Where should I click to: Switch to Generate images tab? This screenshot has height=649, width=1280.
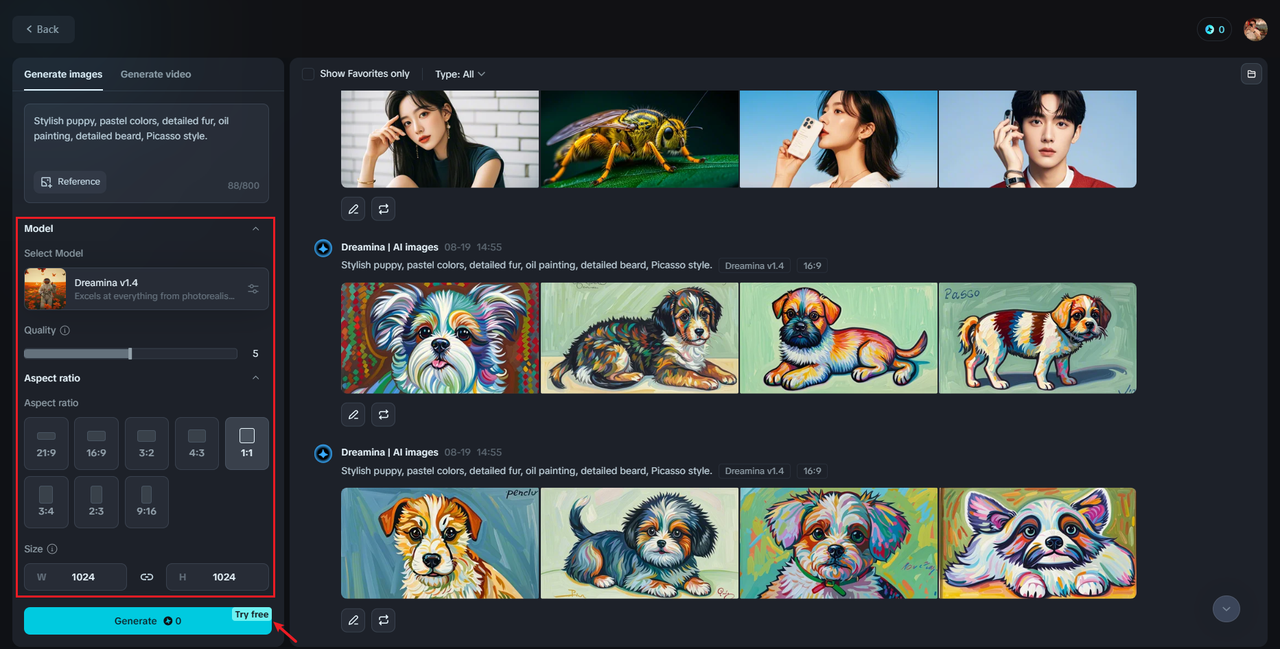63,74
